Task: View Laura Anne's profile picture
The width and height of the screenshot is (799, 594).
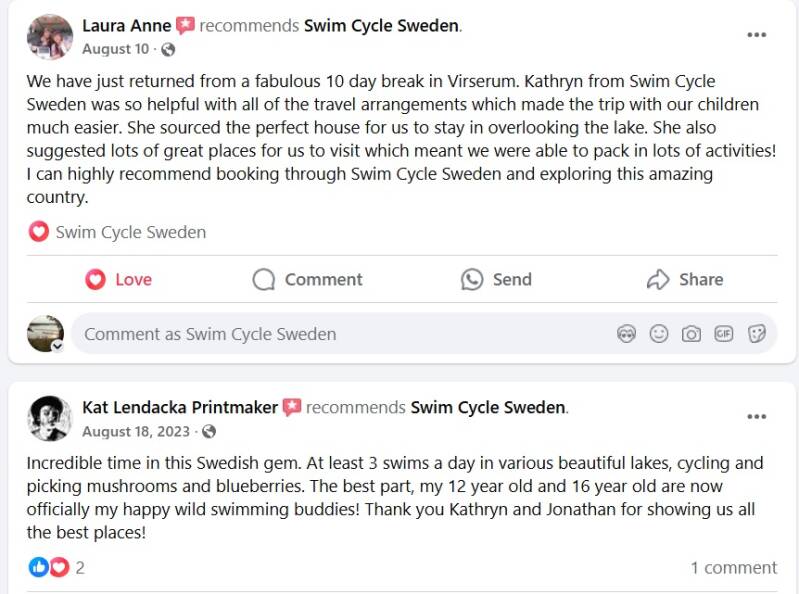Action: [x=49, y=37]
